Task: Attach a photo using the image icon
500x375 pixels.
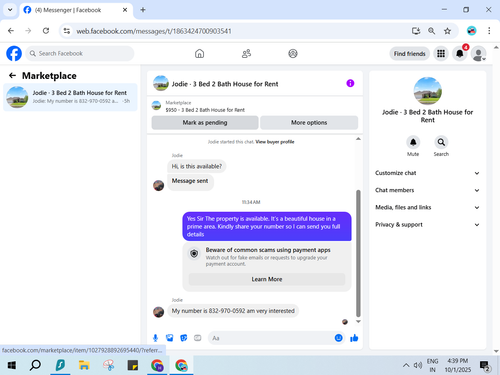Action: pos(170,338)
